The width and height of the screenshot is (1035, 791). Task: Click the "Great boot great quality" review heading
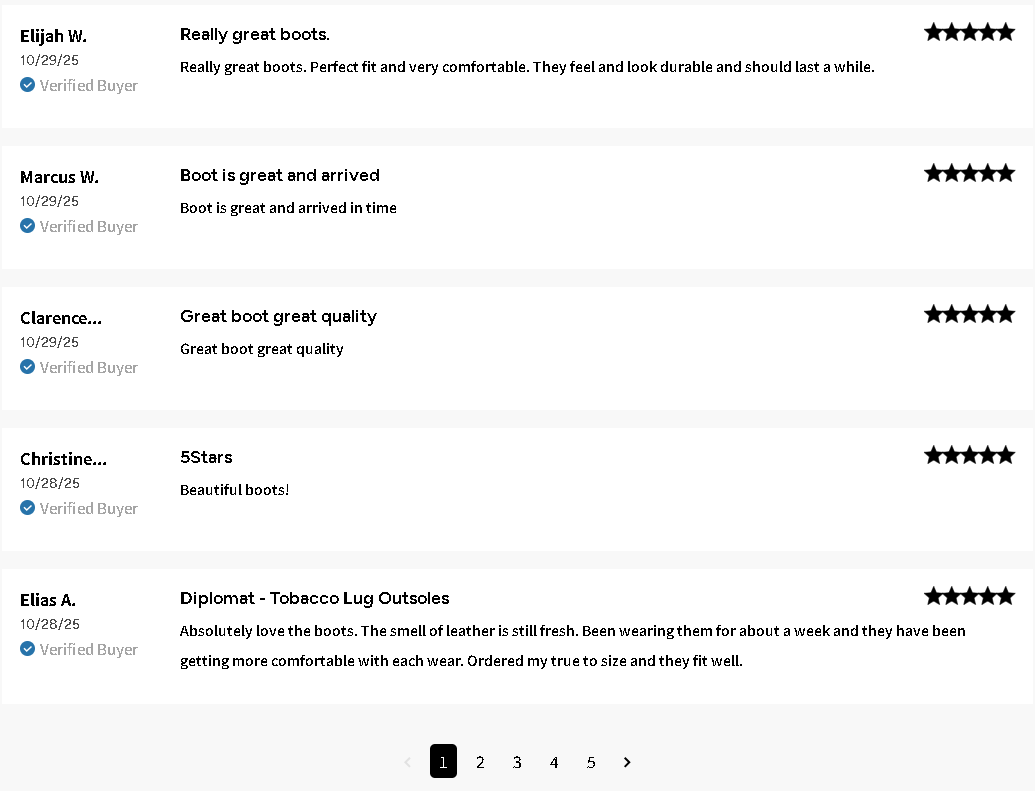coord(278,316)
